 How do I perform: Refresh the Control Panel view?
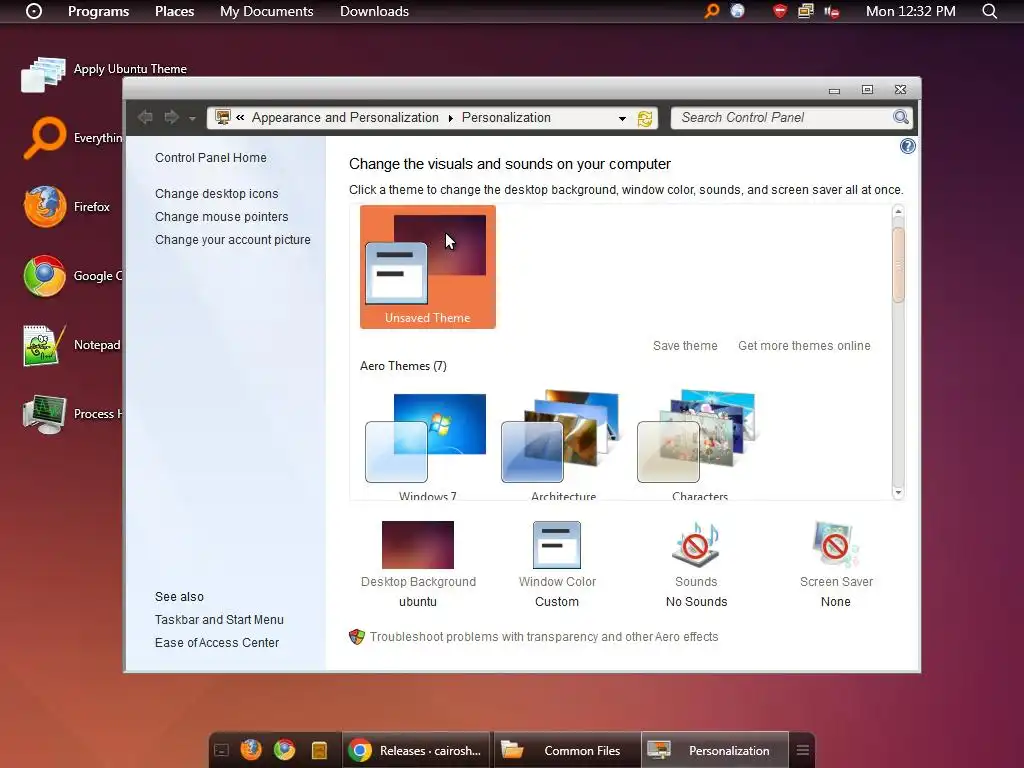click(x=645, y=118)
